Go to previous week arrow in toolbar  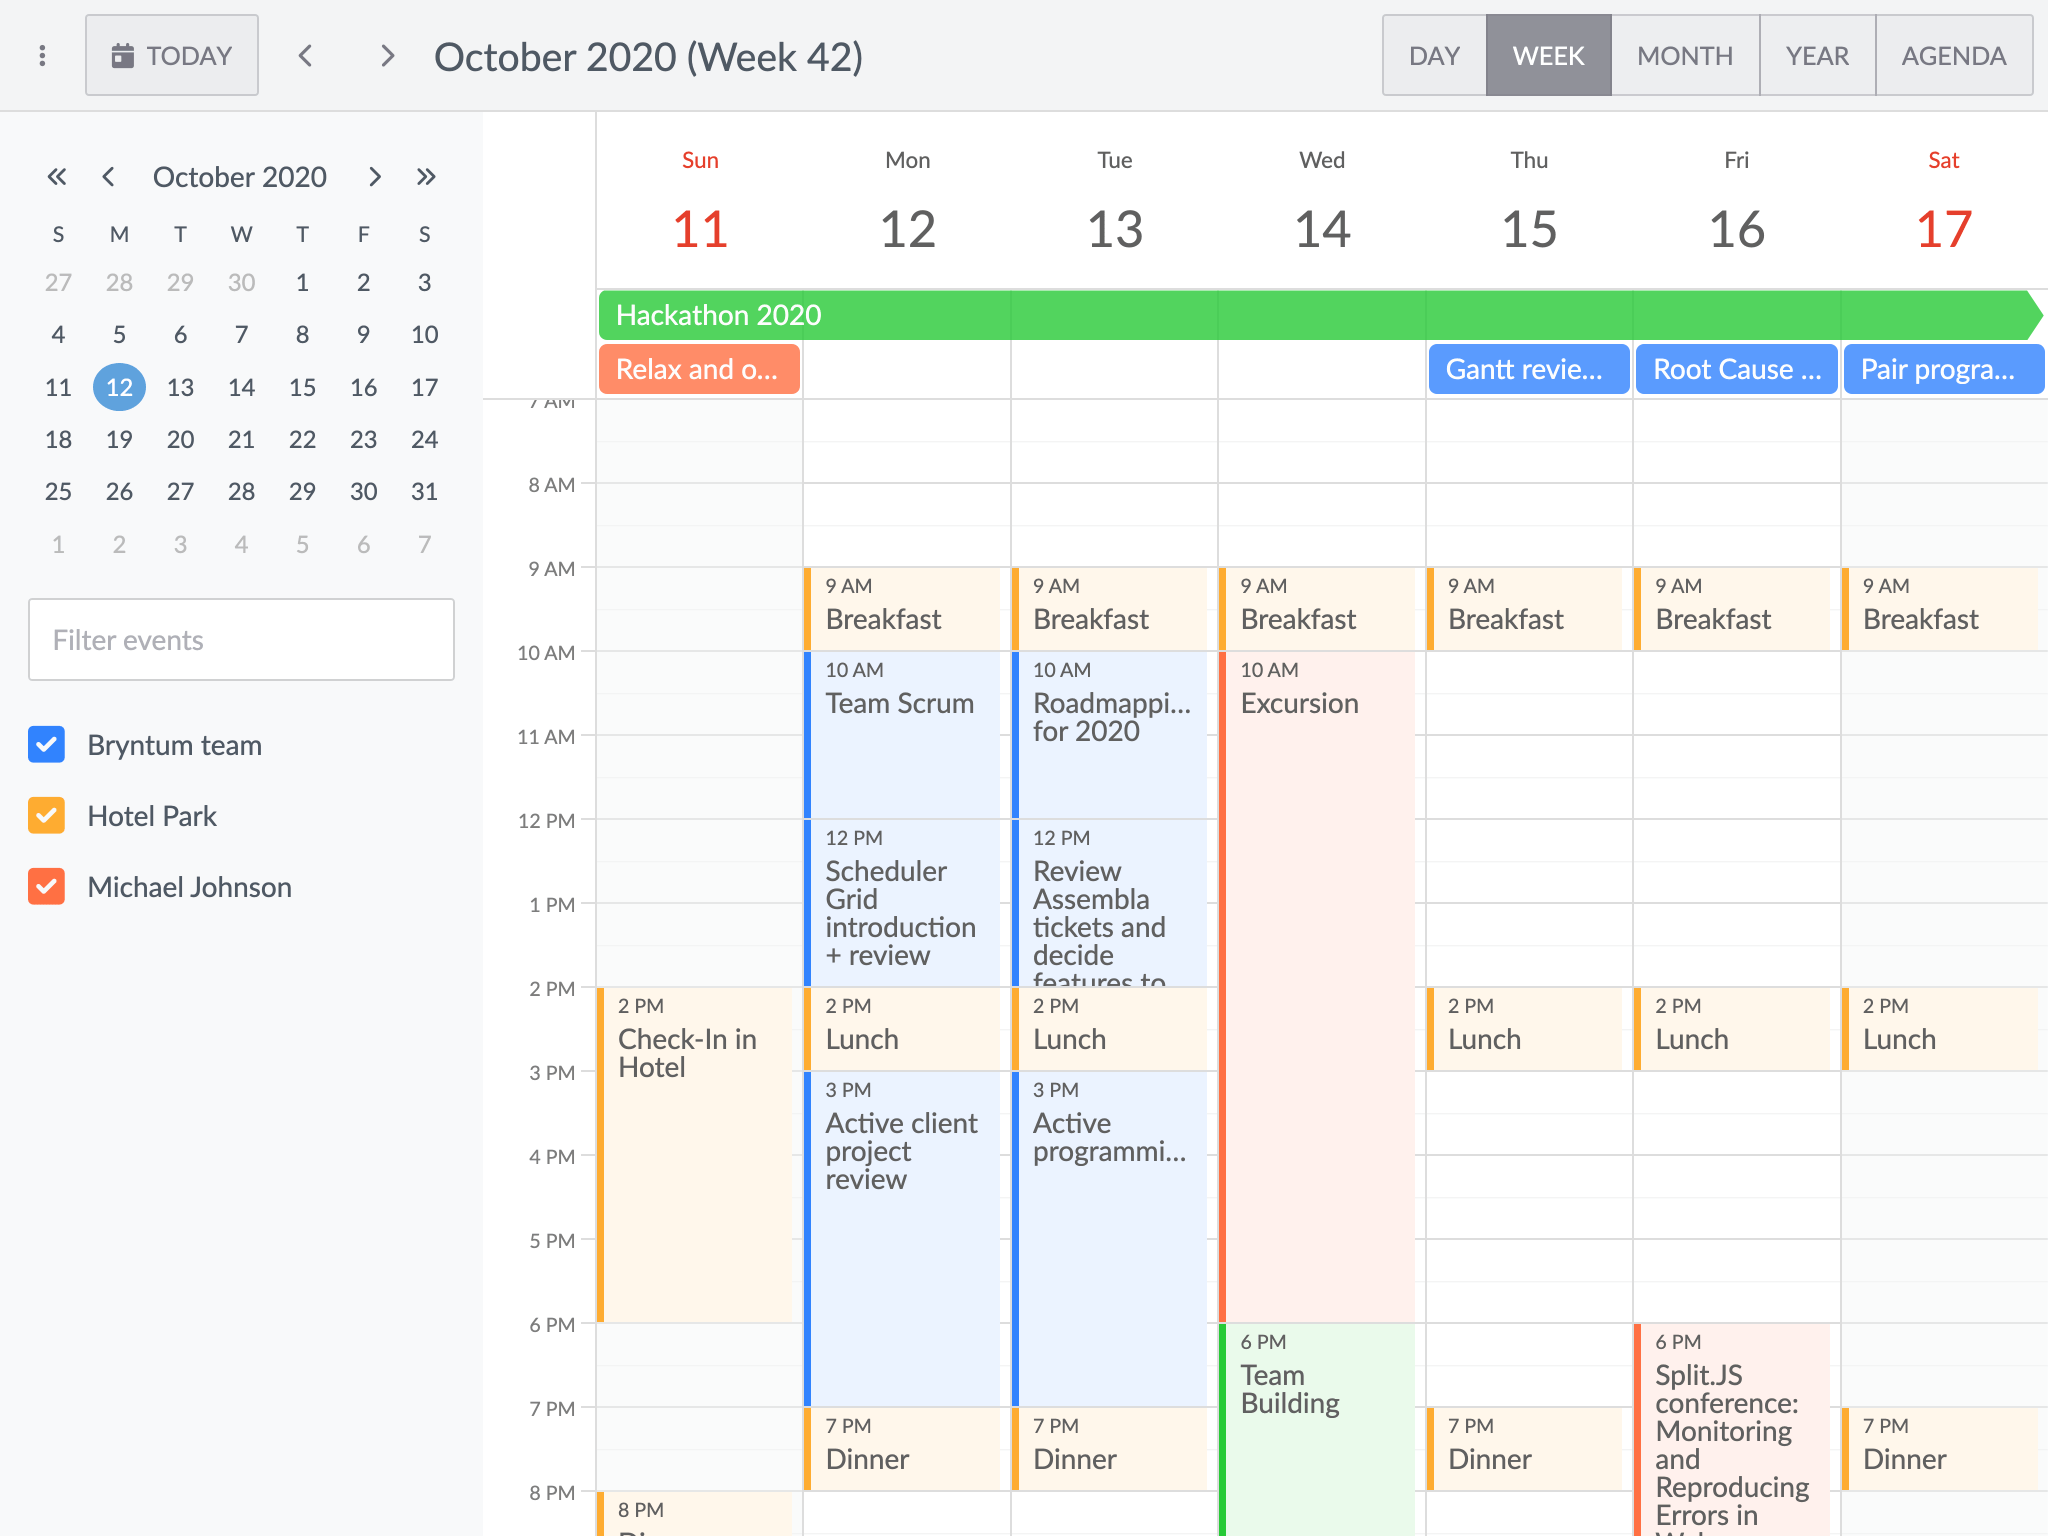(x=306, y=56)
